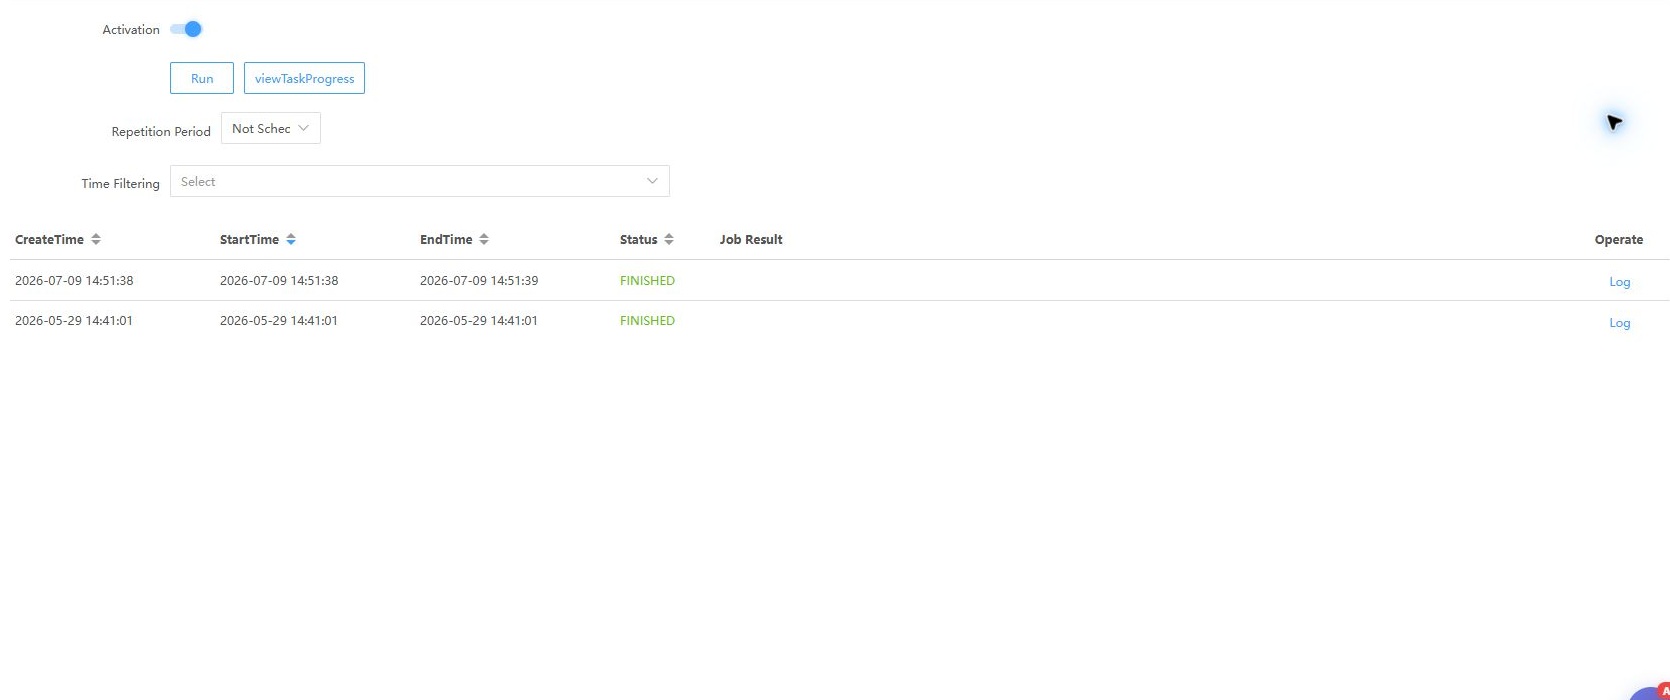Select CreateTime cell 2026-07-09 14:51:38
Viewport: 1670px width, 700px height.
(x=74, y=281)
